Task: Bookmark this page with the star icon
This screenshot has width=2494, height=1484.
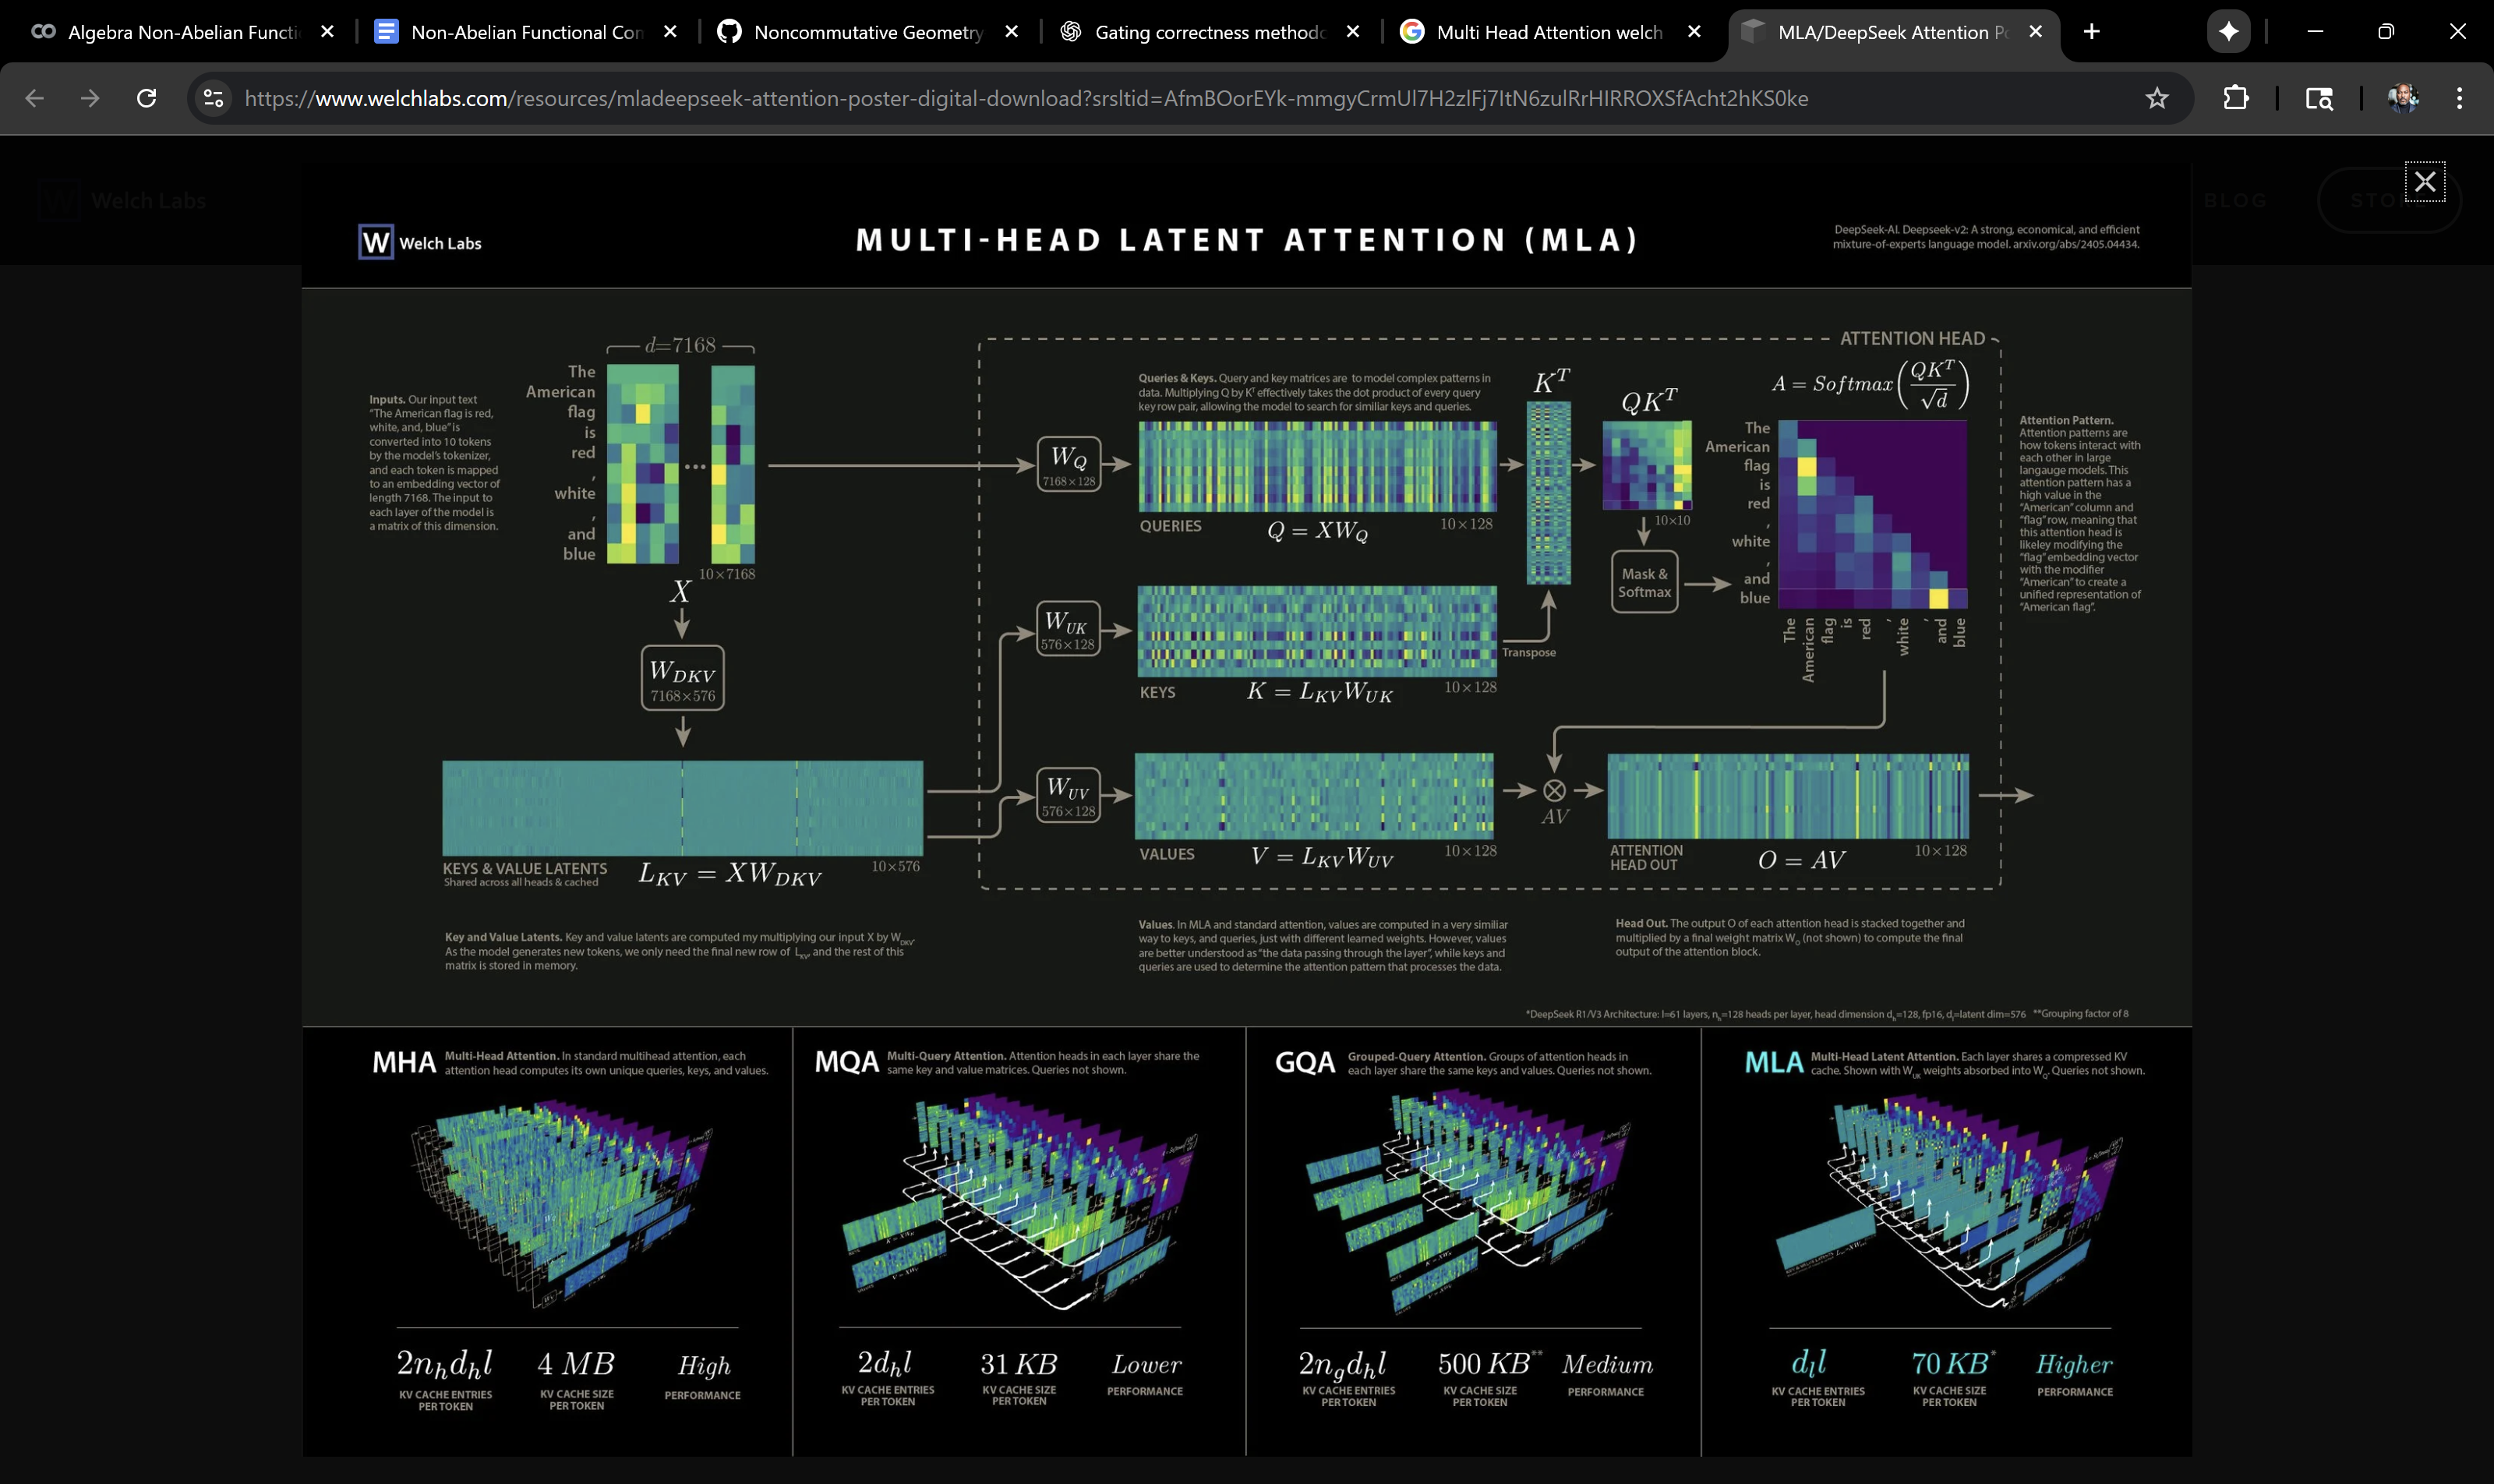Action: (2157, 98)
